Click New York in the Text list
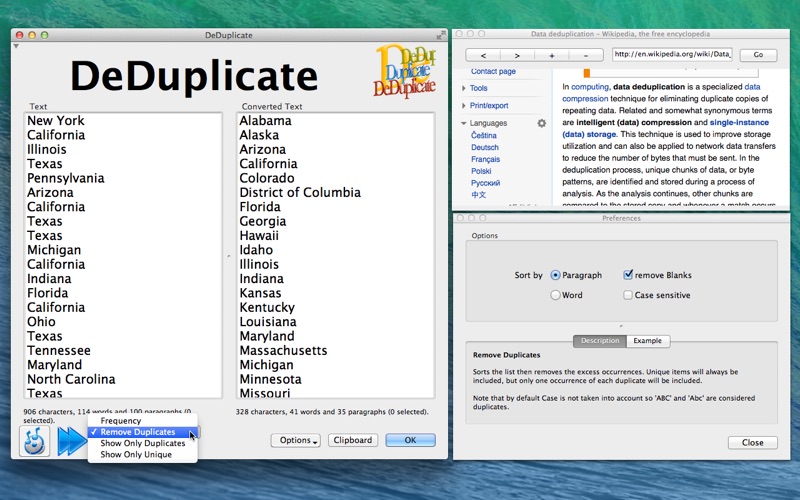800x500 pixels. pos(56,121)
